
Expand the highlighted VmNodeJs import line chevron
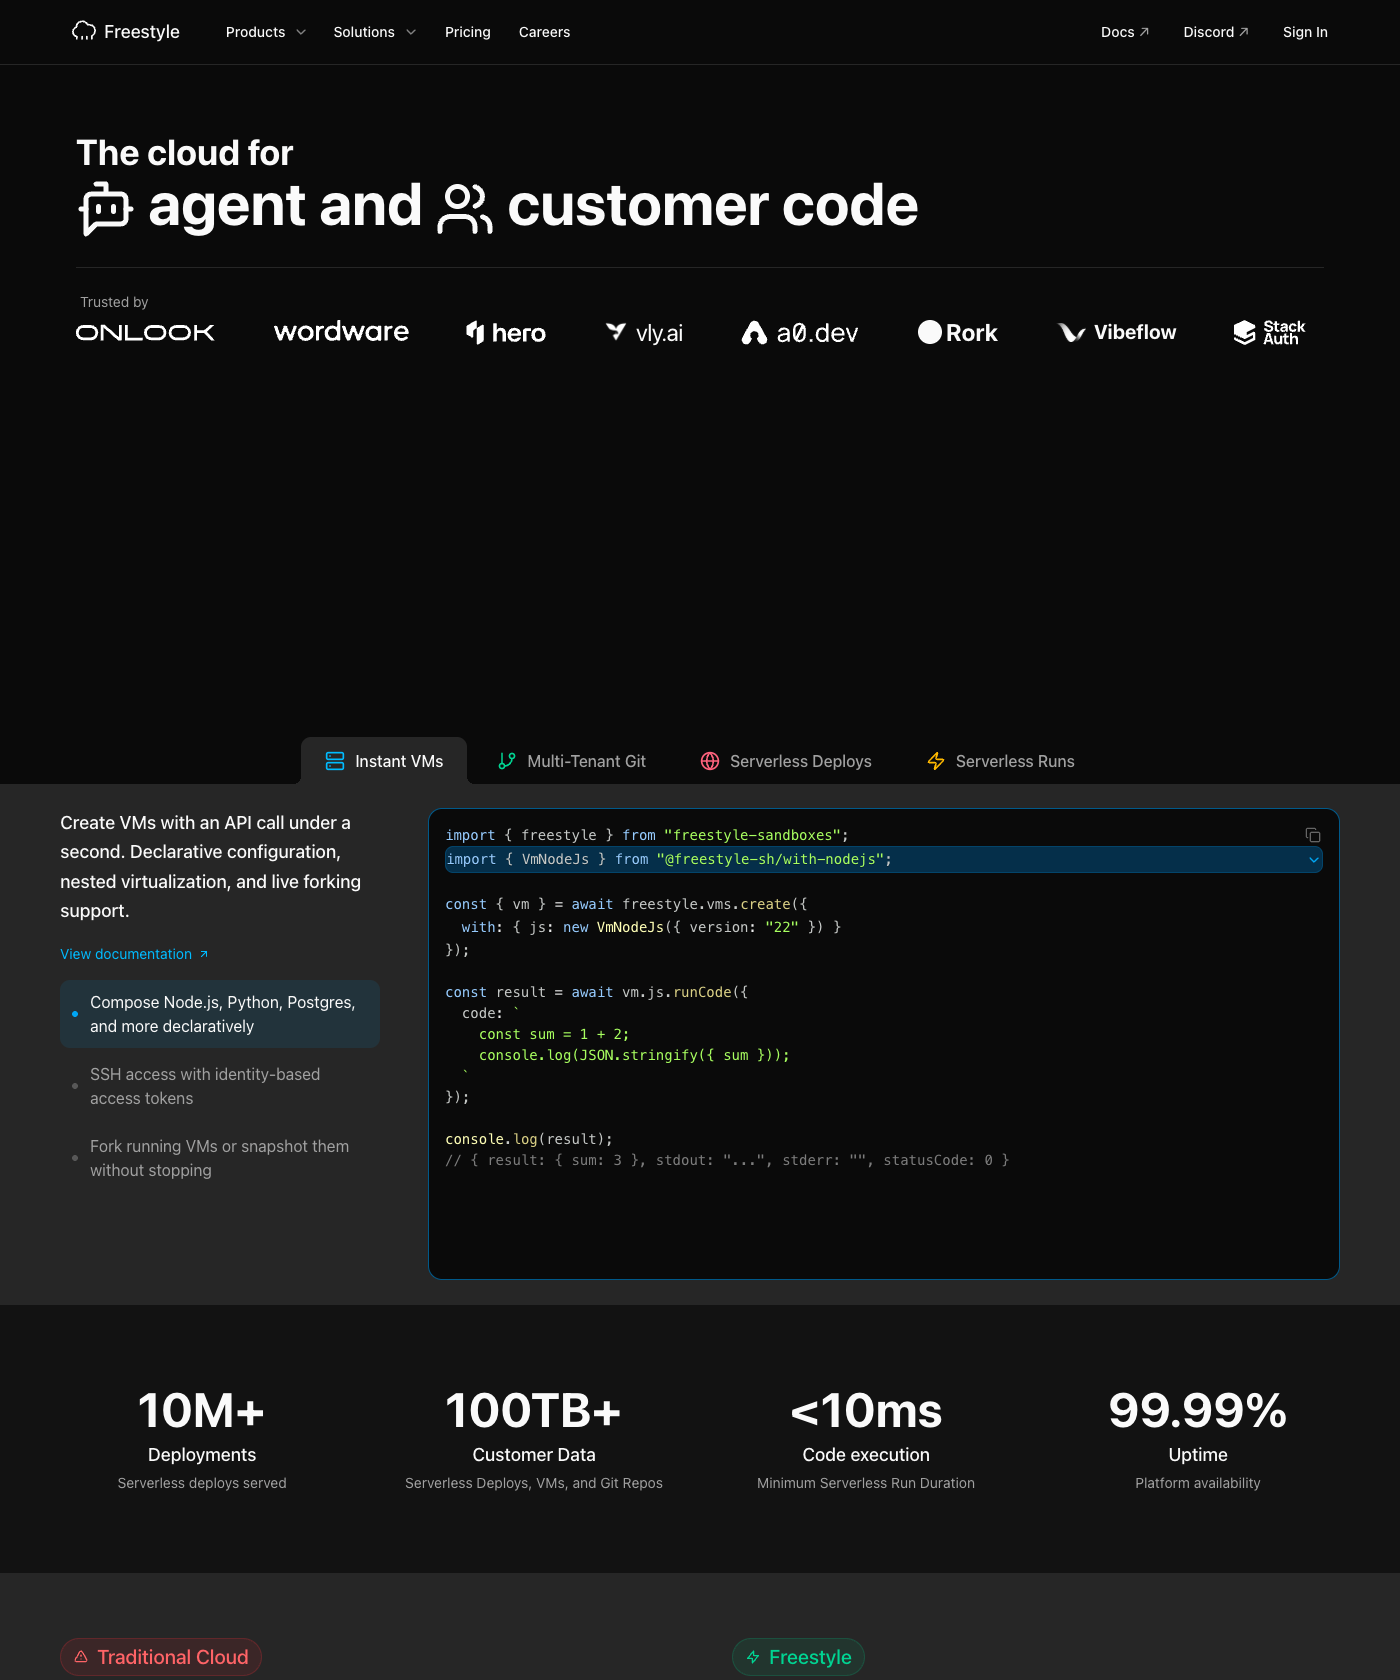pos(1314,860)
